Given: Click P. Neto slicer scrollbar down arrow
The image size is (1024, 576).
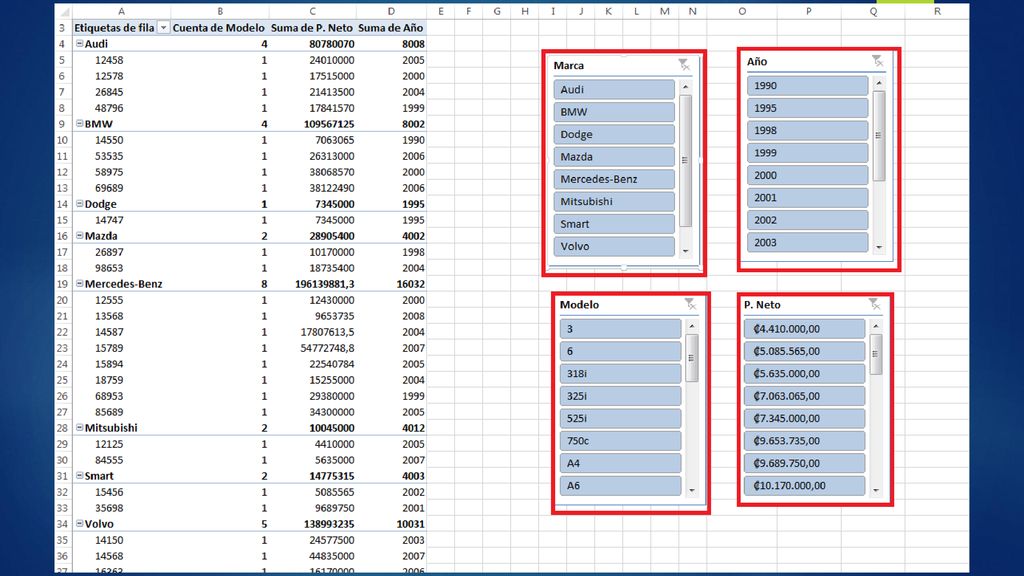Looking at the screenshot, I should click(x=876, y=490).
